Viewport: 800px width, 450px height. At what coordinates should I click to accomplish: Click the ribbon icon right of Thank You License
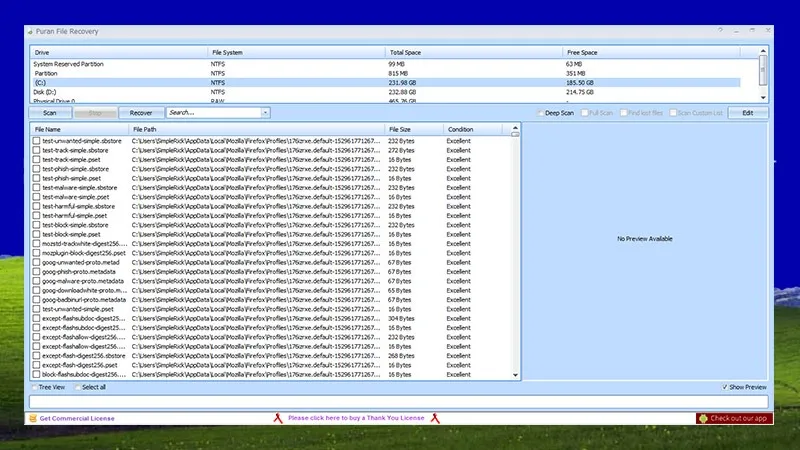point(435,418)
